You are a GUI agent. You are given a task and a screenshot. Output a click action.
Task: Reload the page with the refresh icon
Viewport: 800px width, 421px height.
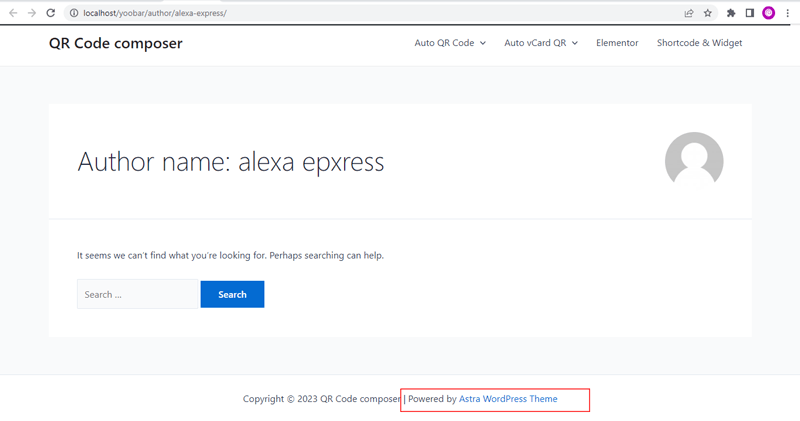coord(52,13)
